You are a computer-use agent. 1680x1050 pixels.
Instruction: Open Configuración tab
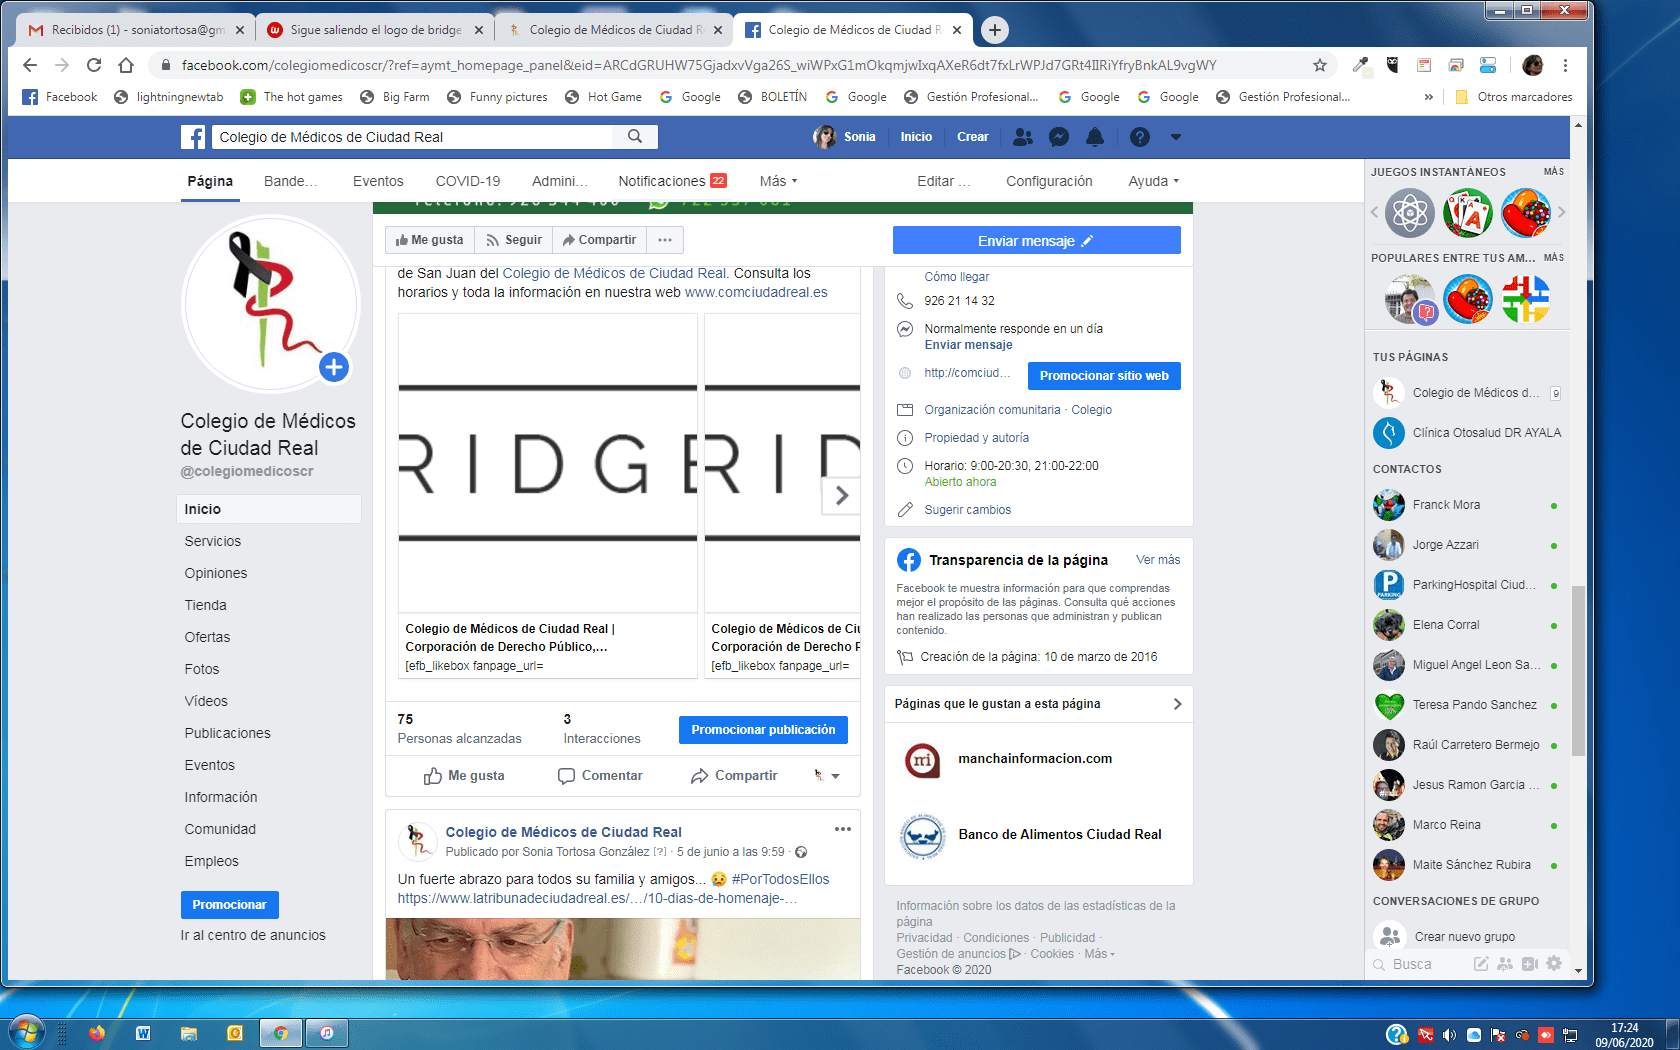tap(1049, 181)
